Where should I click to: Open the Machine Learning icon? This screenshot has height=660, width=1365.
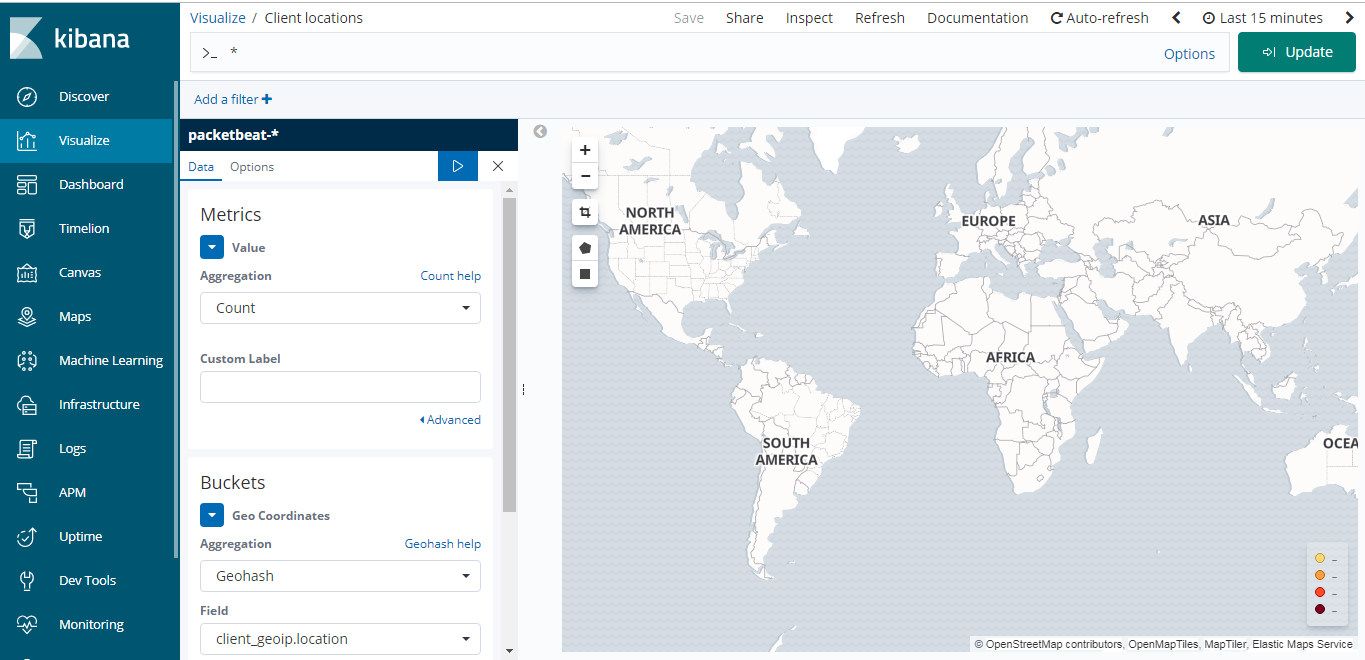27,361
